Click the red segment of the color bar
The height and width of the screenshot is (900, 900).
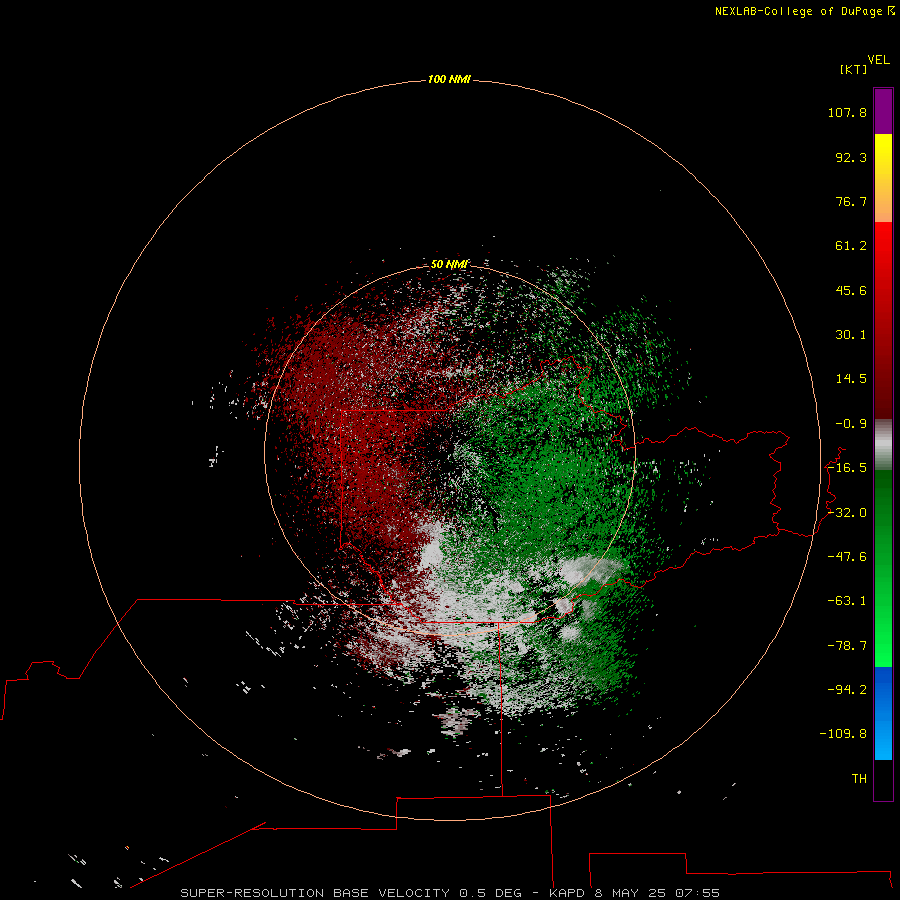[883, 320]
